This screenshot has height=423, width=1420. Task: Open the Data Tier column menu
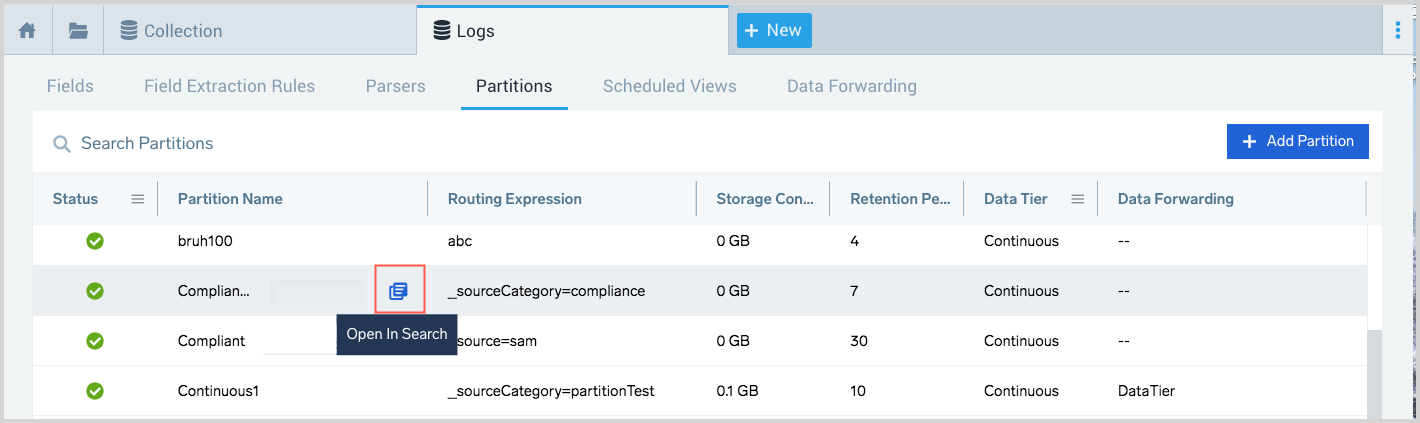point(1077,199)
